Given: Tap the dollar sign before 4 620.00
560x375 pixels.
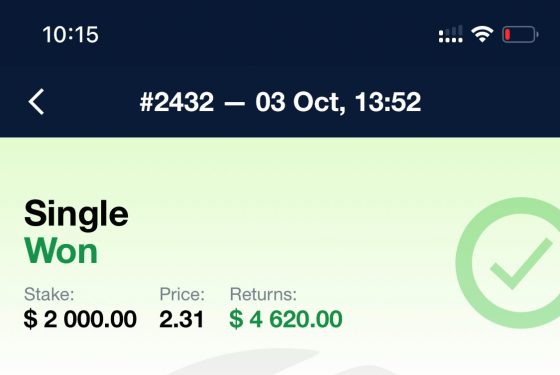Looking at the screenshot, I should (x=236, y=319).
